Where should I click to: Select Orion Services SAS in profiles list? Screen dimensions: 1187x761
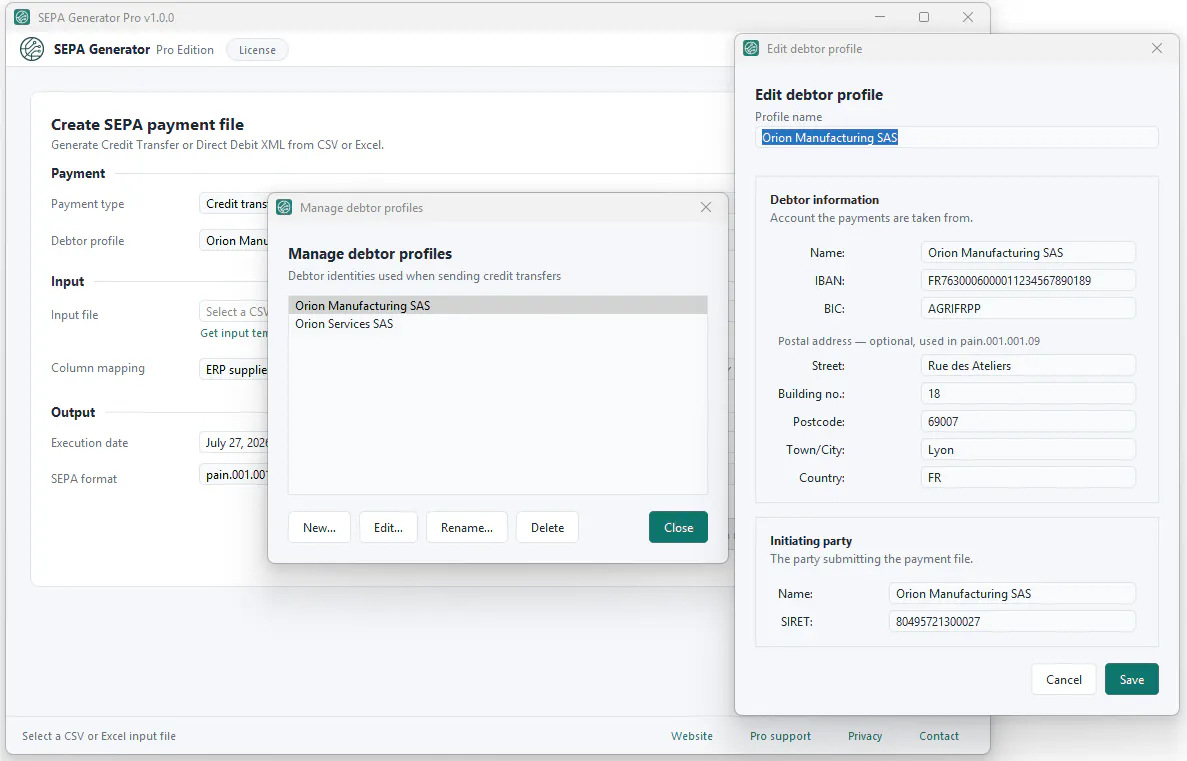click(x=497, y=323)
